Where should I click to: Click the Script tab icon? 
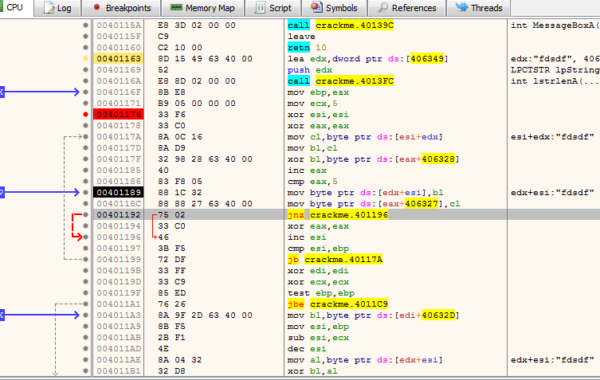click(x=260, y=8)
